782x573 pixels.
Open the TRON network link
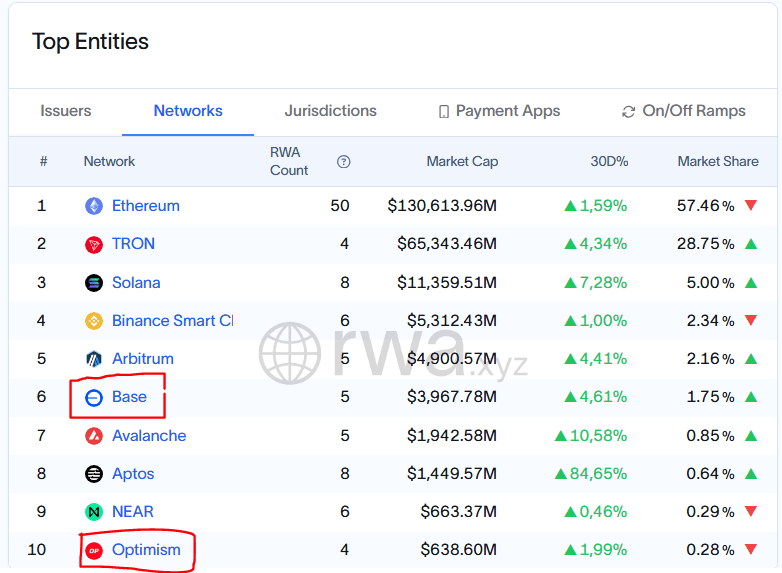pos(133,243)
